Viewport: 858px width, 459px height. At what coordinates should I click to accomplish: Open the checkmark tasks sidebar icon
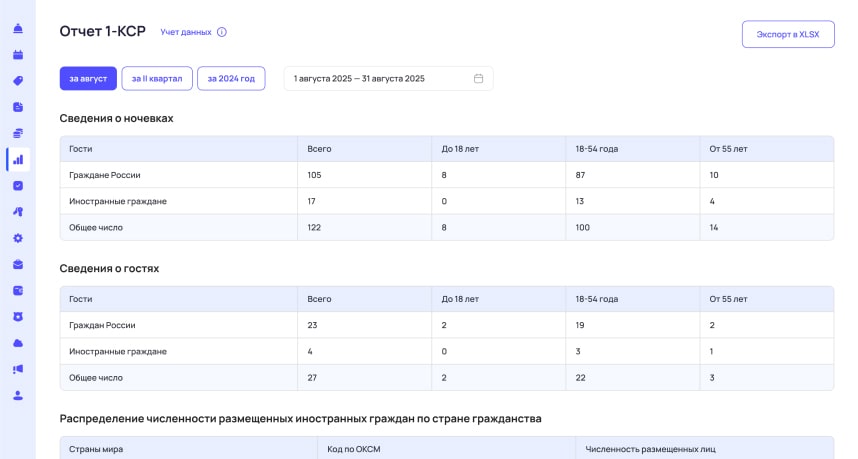(x=18, y=186)
